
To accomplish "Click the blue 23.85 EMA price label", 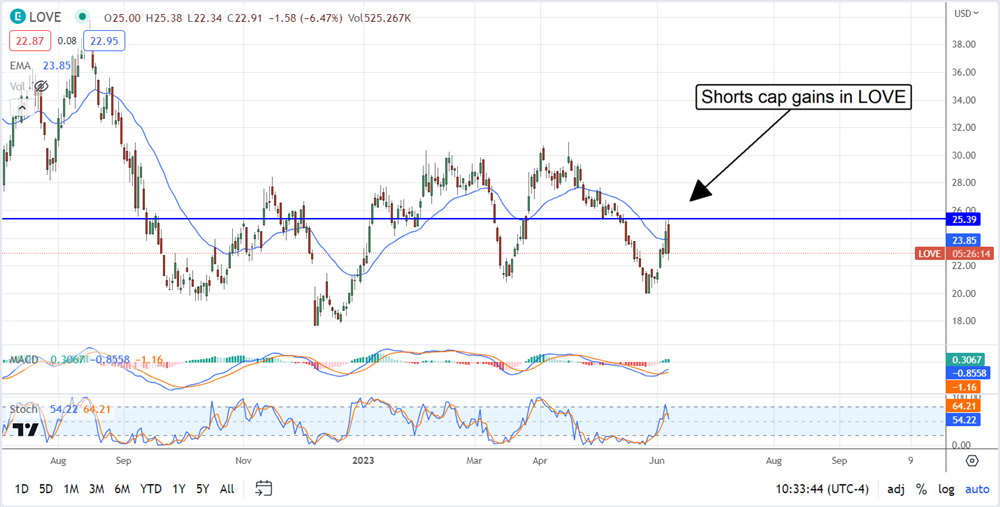I will tap(966, 240).
